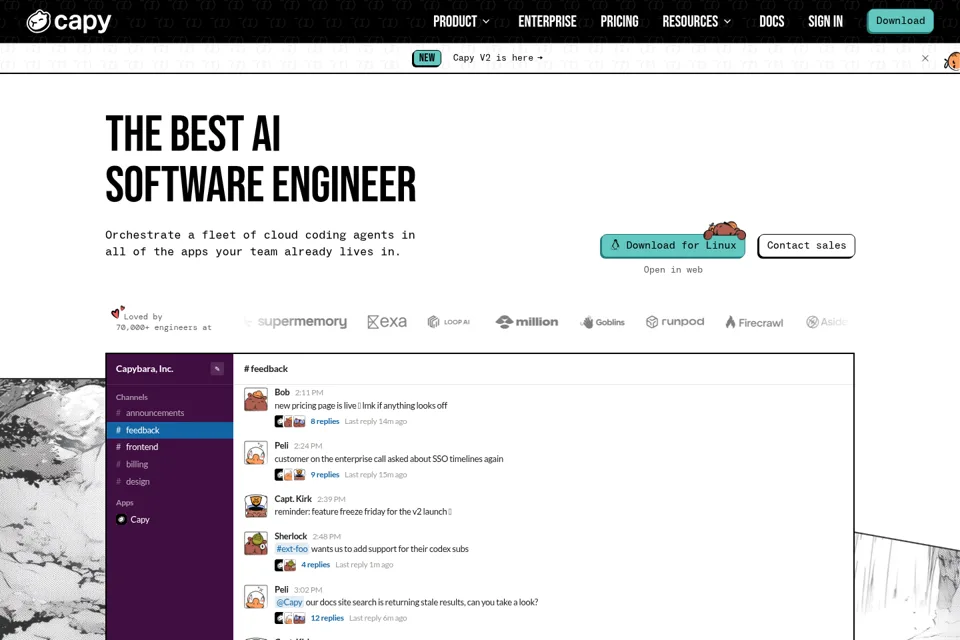Click Open in web link
The height and width of the screenshot is (640, 960).
[x=673, y=269]
